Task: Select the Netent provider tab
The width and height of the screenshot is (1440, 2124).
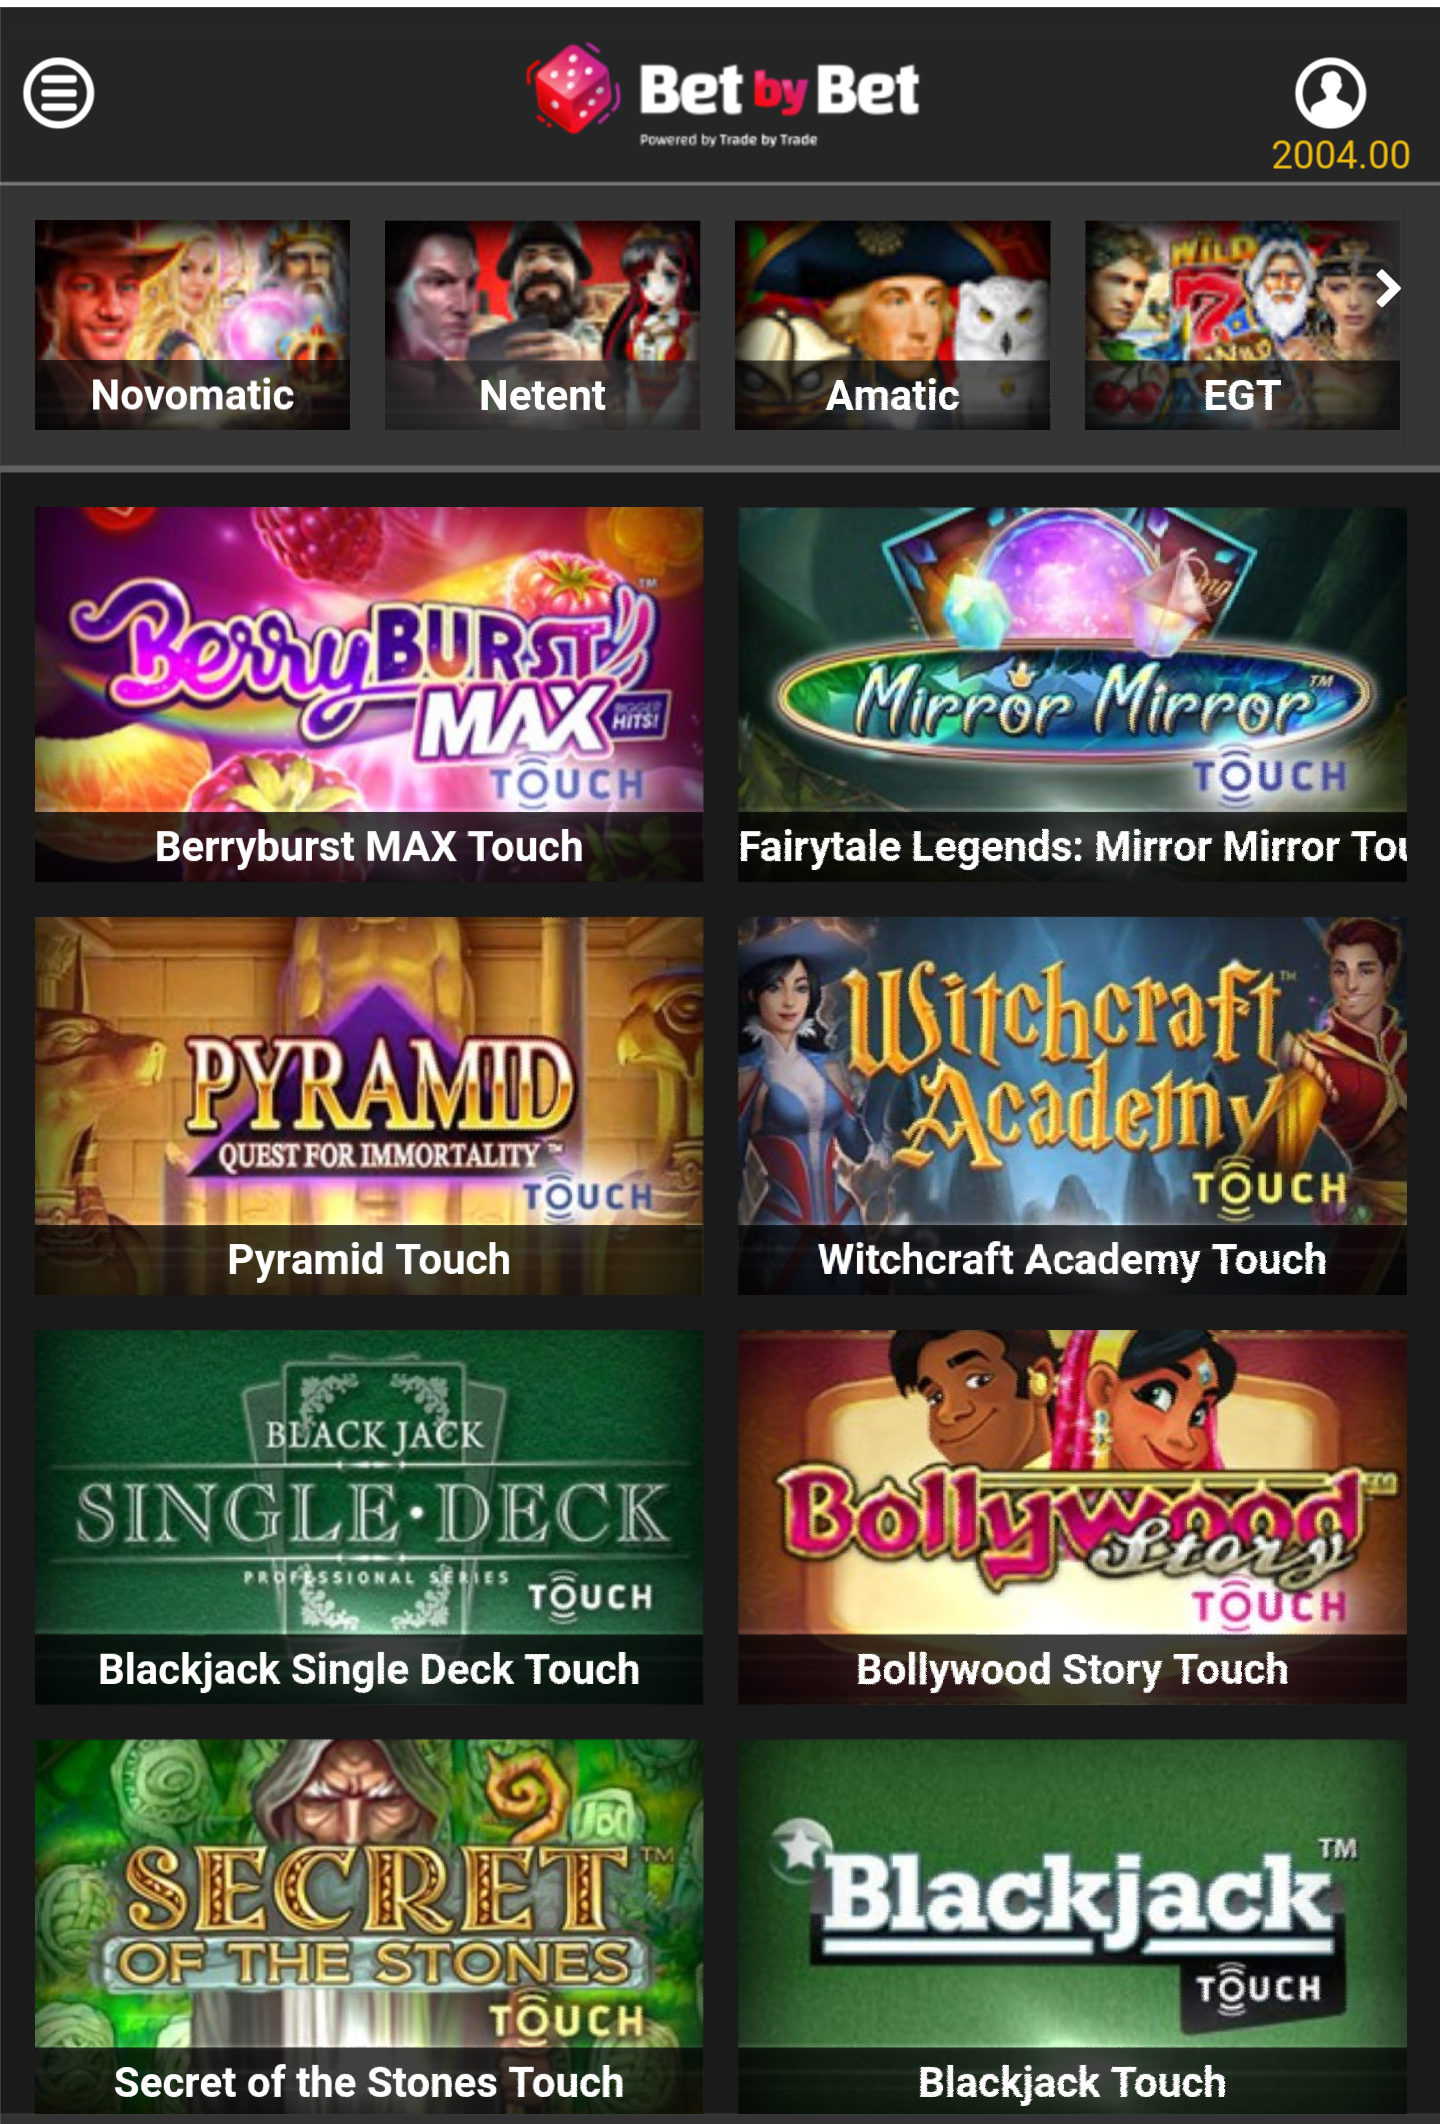Action: [x=542, y=325]
